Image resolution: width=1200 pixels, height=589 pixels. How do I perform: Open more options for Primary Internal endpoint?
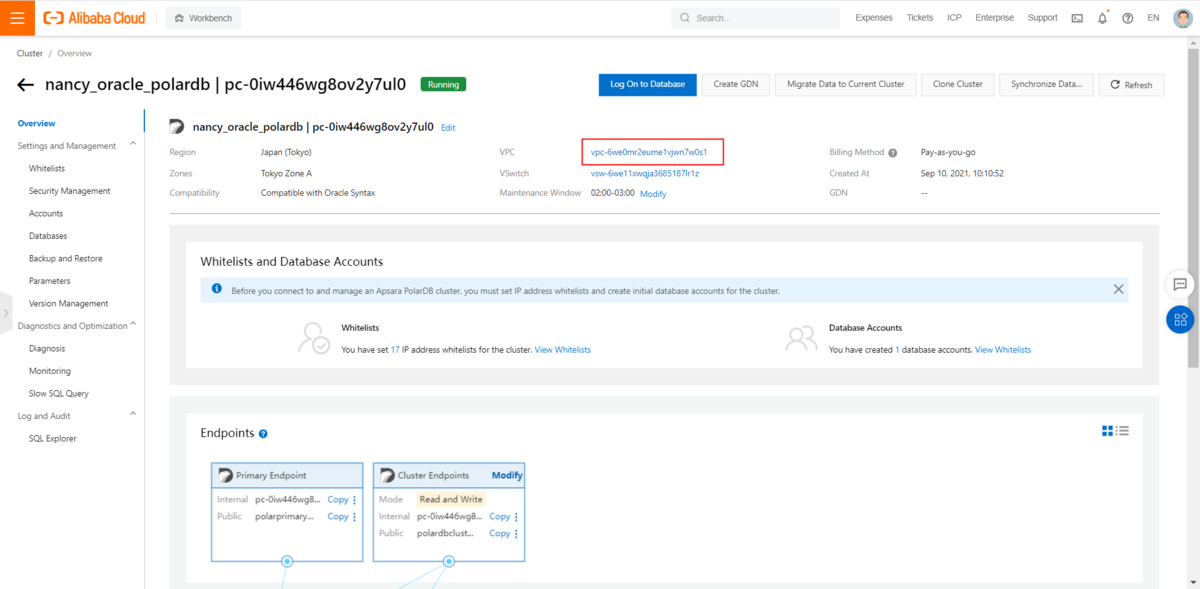pos(354,500)
